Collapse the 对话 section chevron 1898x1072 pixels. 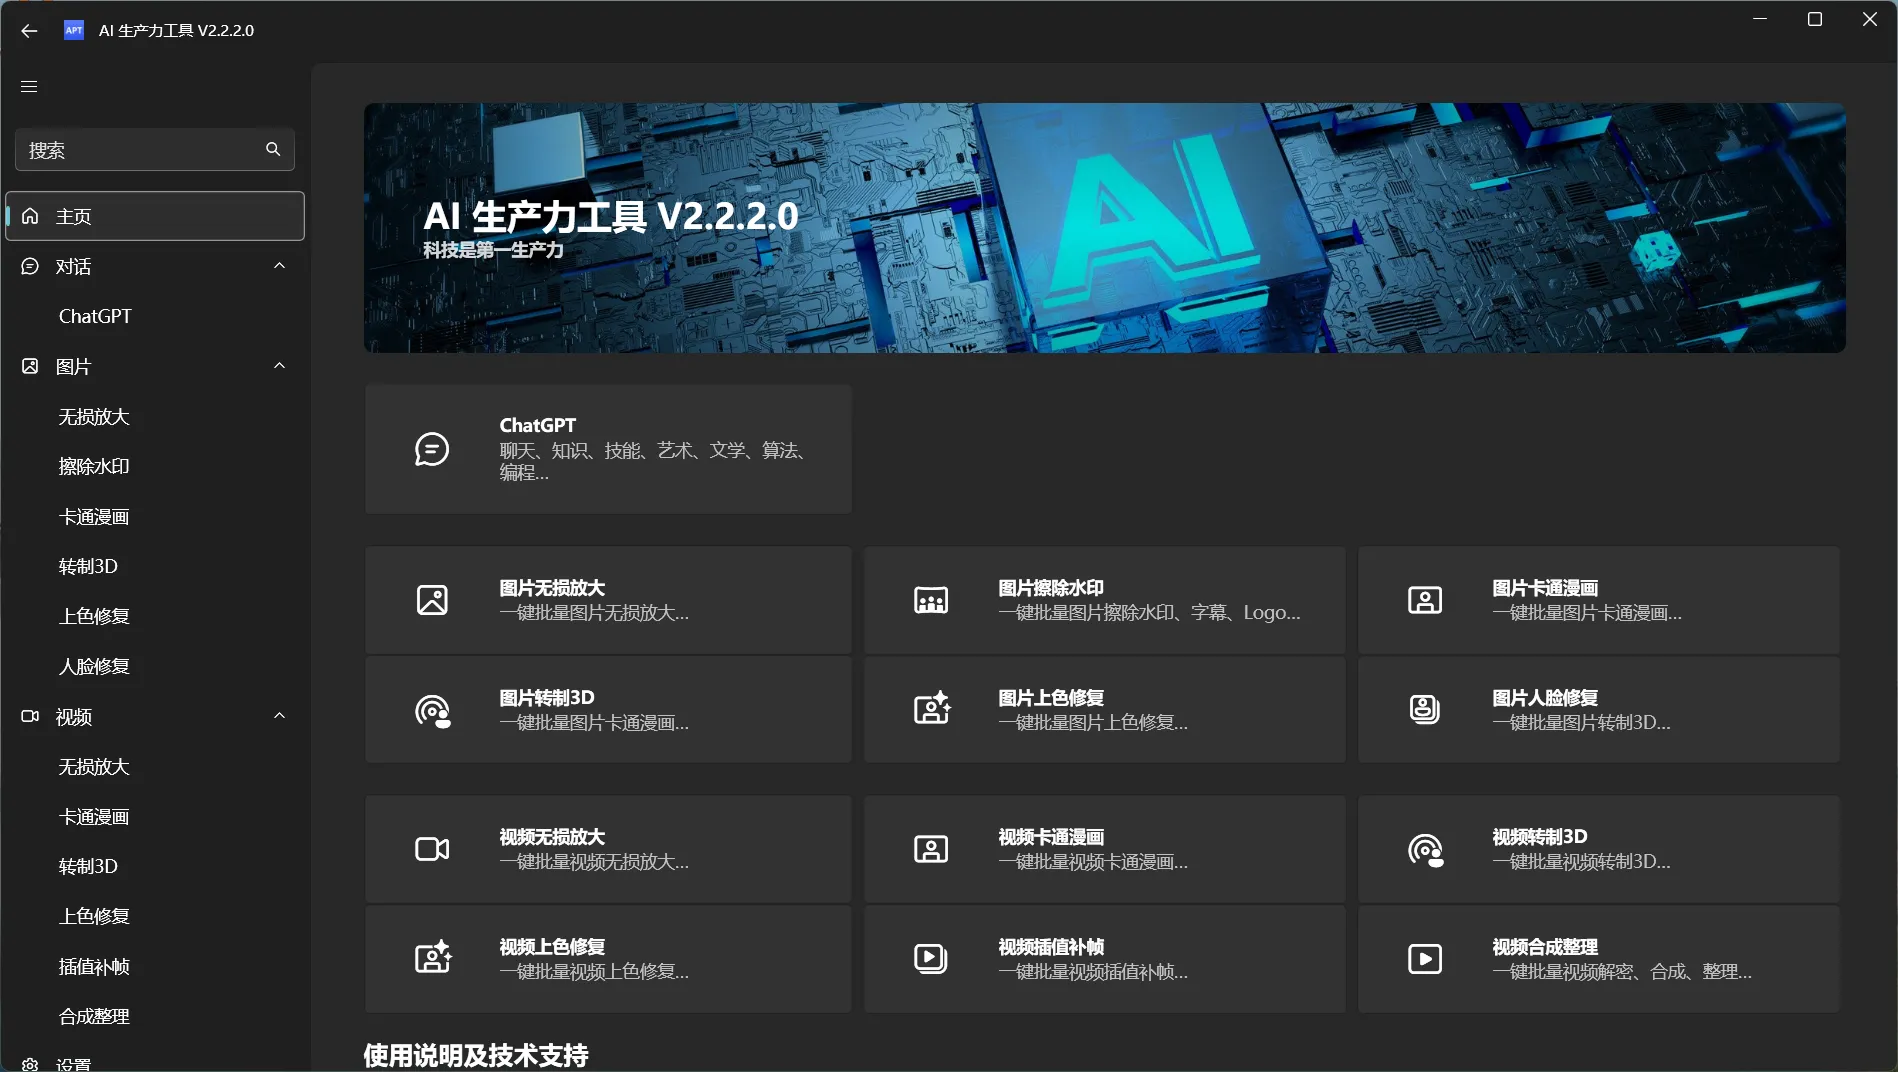click(280, 266)
